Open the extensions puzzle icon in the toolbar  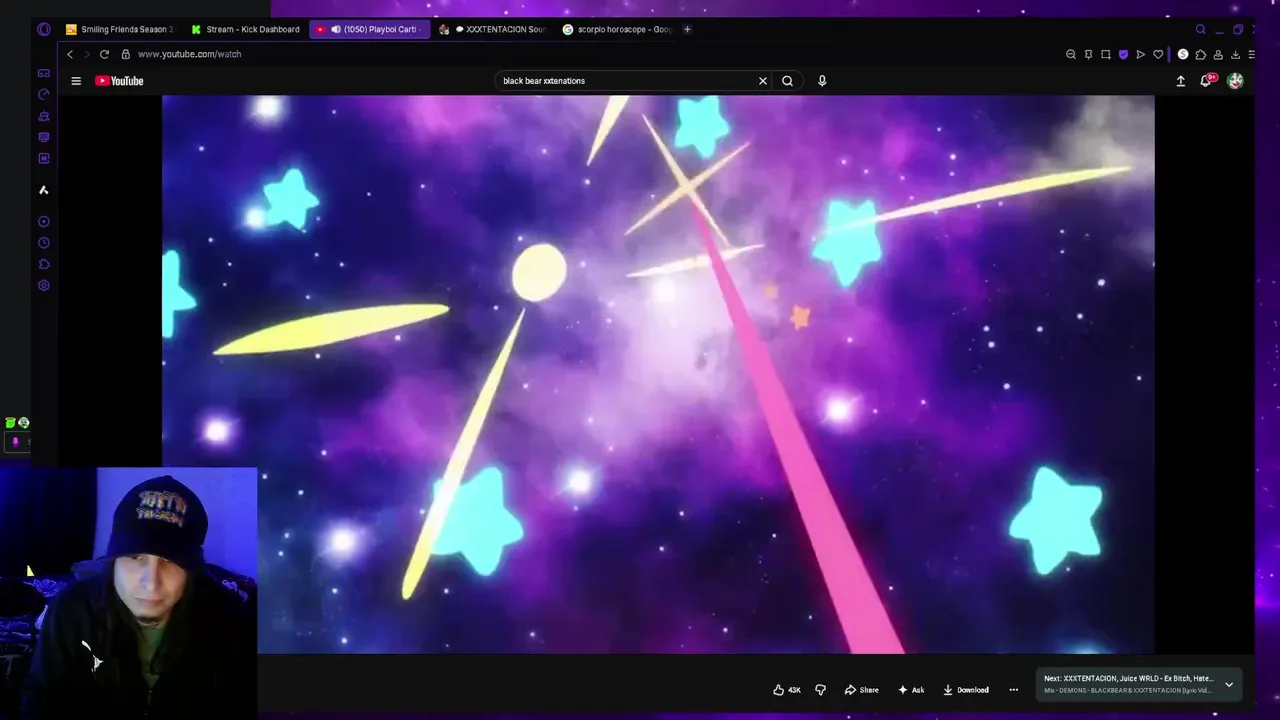coord(1201,54)
